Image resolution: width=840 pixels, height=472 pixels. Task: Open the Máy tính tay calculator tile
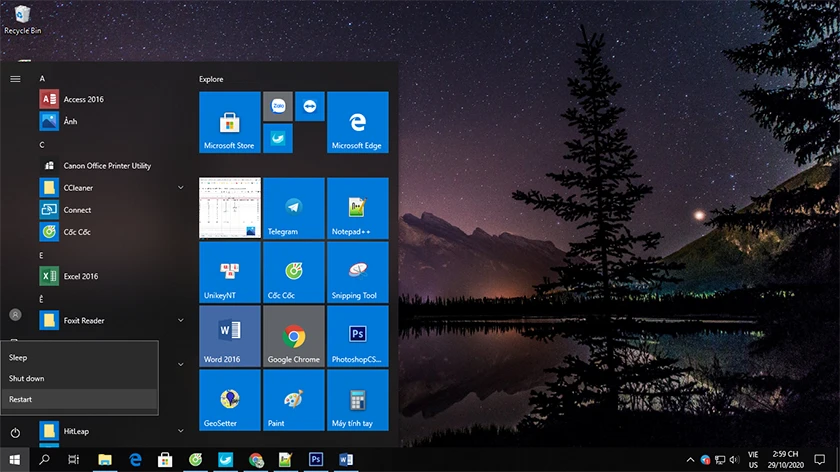pyautogui.click(x=358, y=400)
